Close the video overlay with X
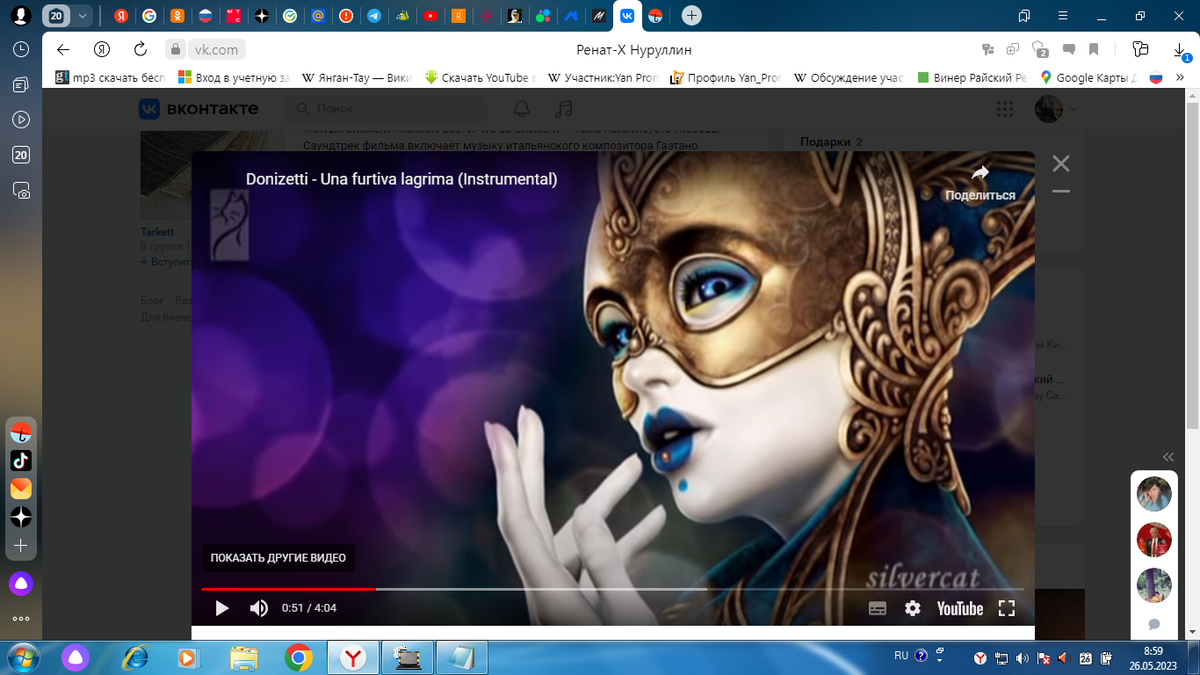The image size is (1200, 675). click(1061, 163)
